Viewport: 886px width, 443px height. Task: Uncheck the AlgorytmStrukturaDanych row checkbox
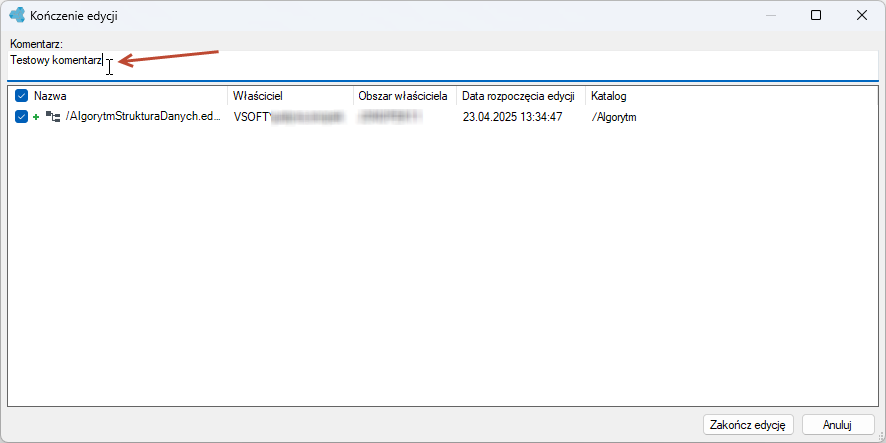pyautogui.click(x=21, y=117)
